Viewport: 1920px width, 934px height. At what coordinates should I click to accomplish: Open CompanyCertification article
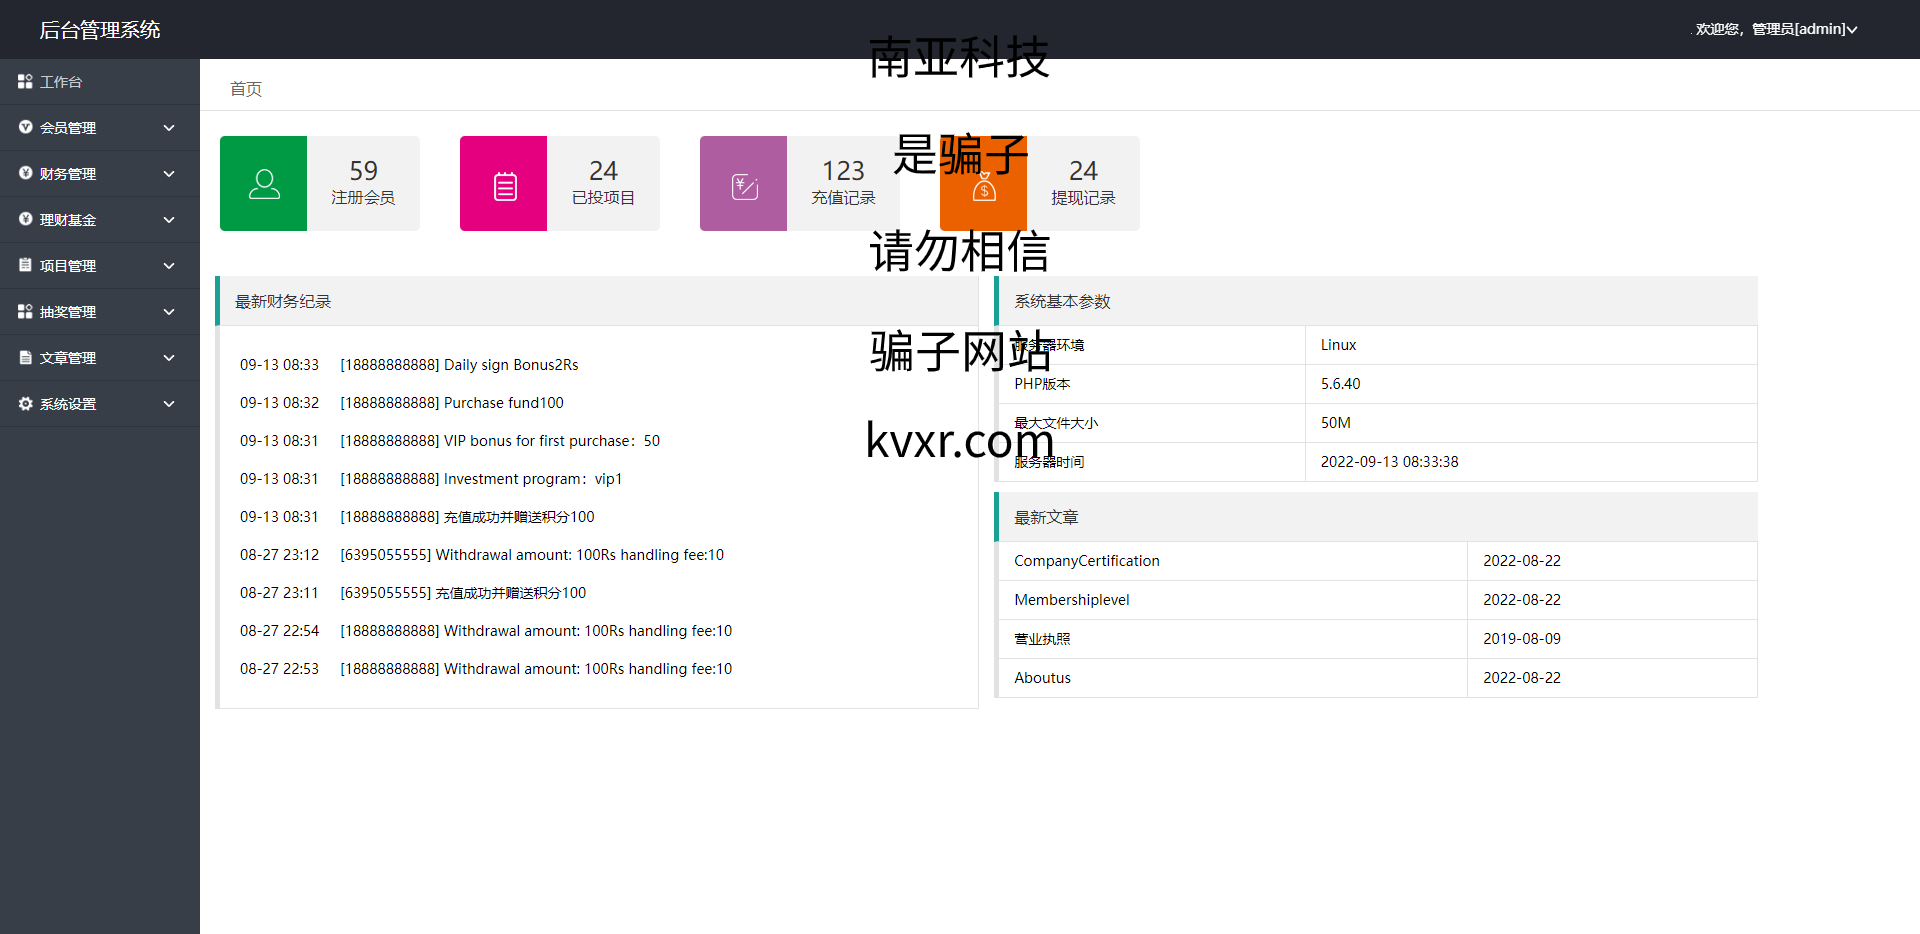tap(1087, 561)
